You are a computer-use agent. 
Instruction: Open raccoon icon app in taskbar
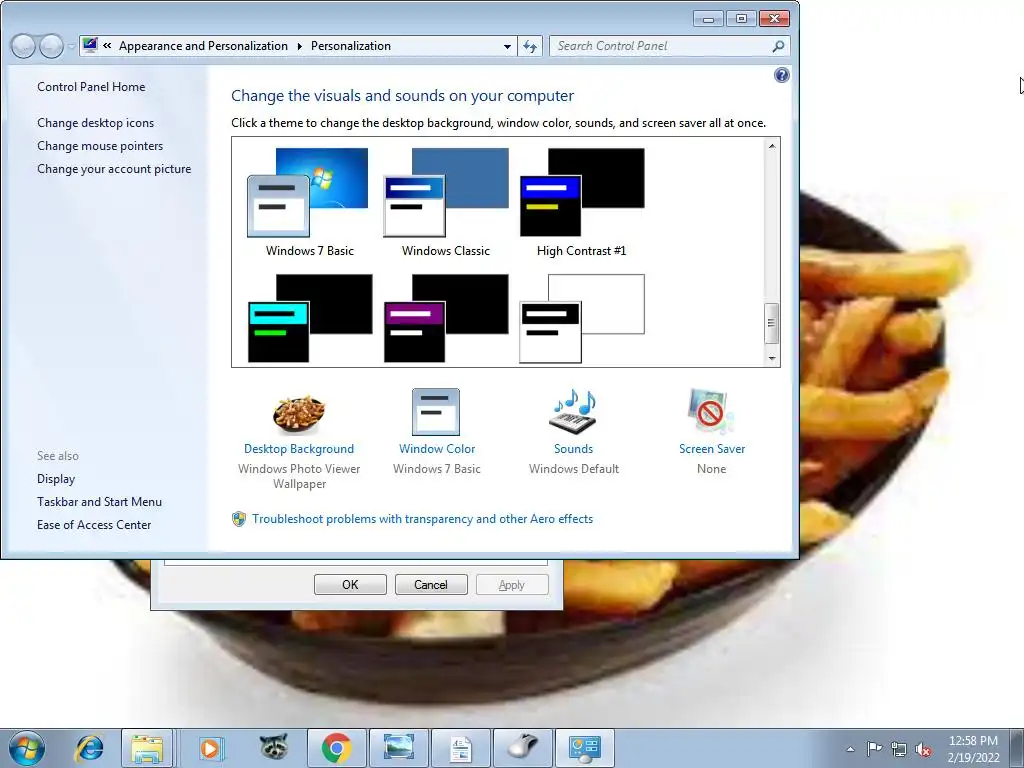274,747
